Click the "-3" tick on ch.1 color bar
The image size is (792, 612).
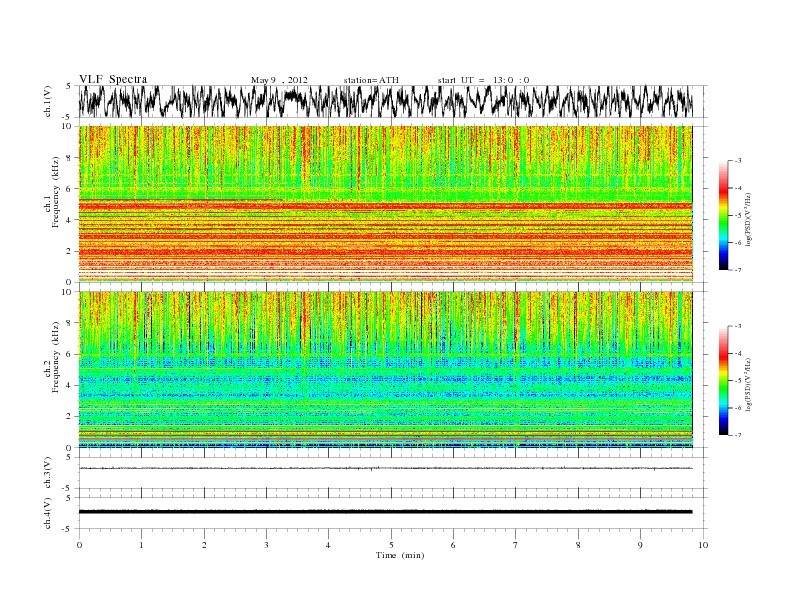point(738,161)
